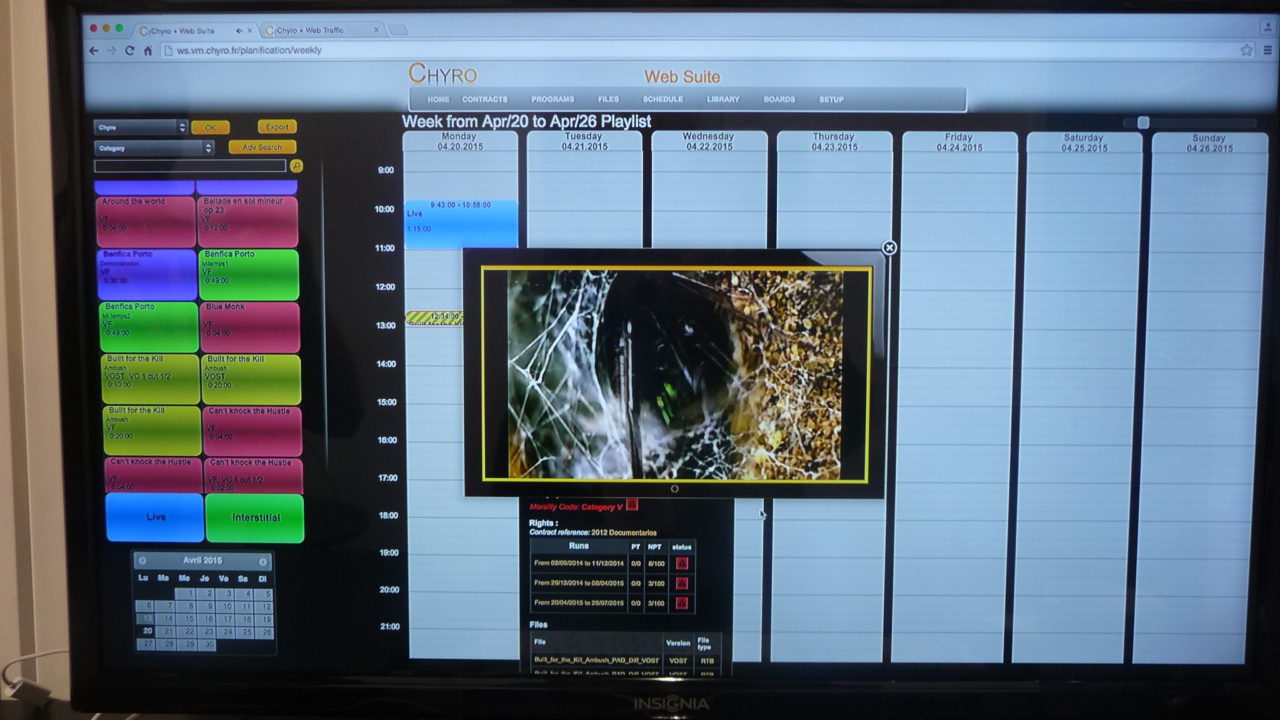Click the status warning icon for the 02/09/2014 run
The image size is (1280, 720).
(x=684, y=564)
